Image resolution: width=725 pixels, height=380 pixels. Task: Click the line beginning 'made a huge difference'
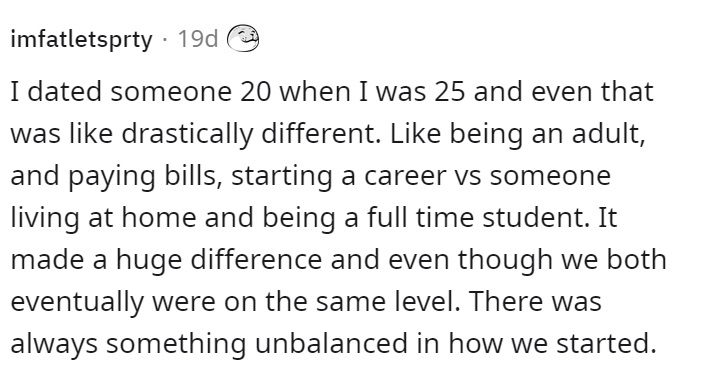338,260
